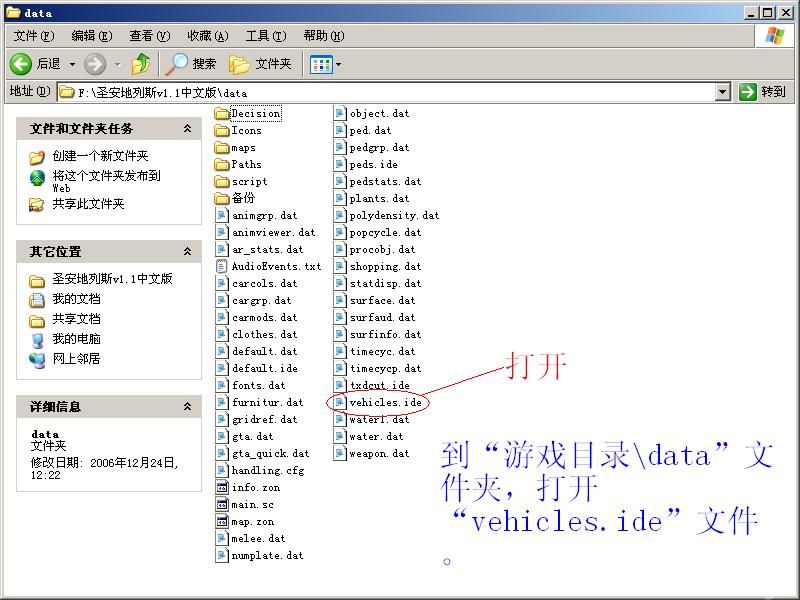This screenshot has width=800, height=600.
Task: Click 共享此文件夹 link
Action: tap(88, 204)
